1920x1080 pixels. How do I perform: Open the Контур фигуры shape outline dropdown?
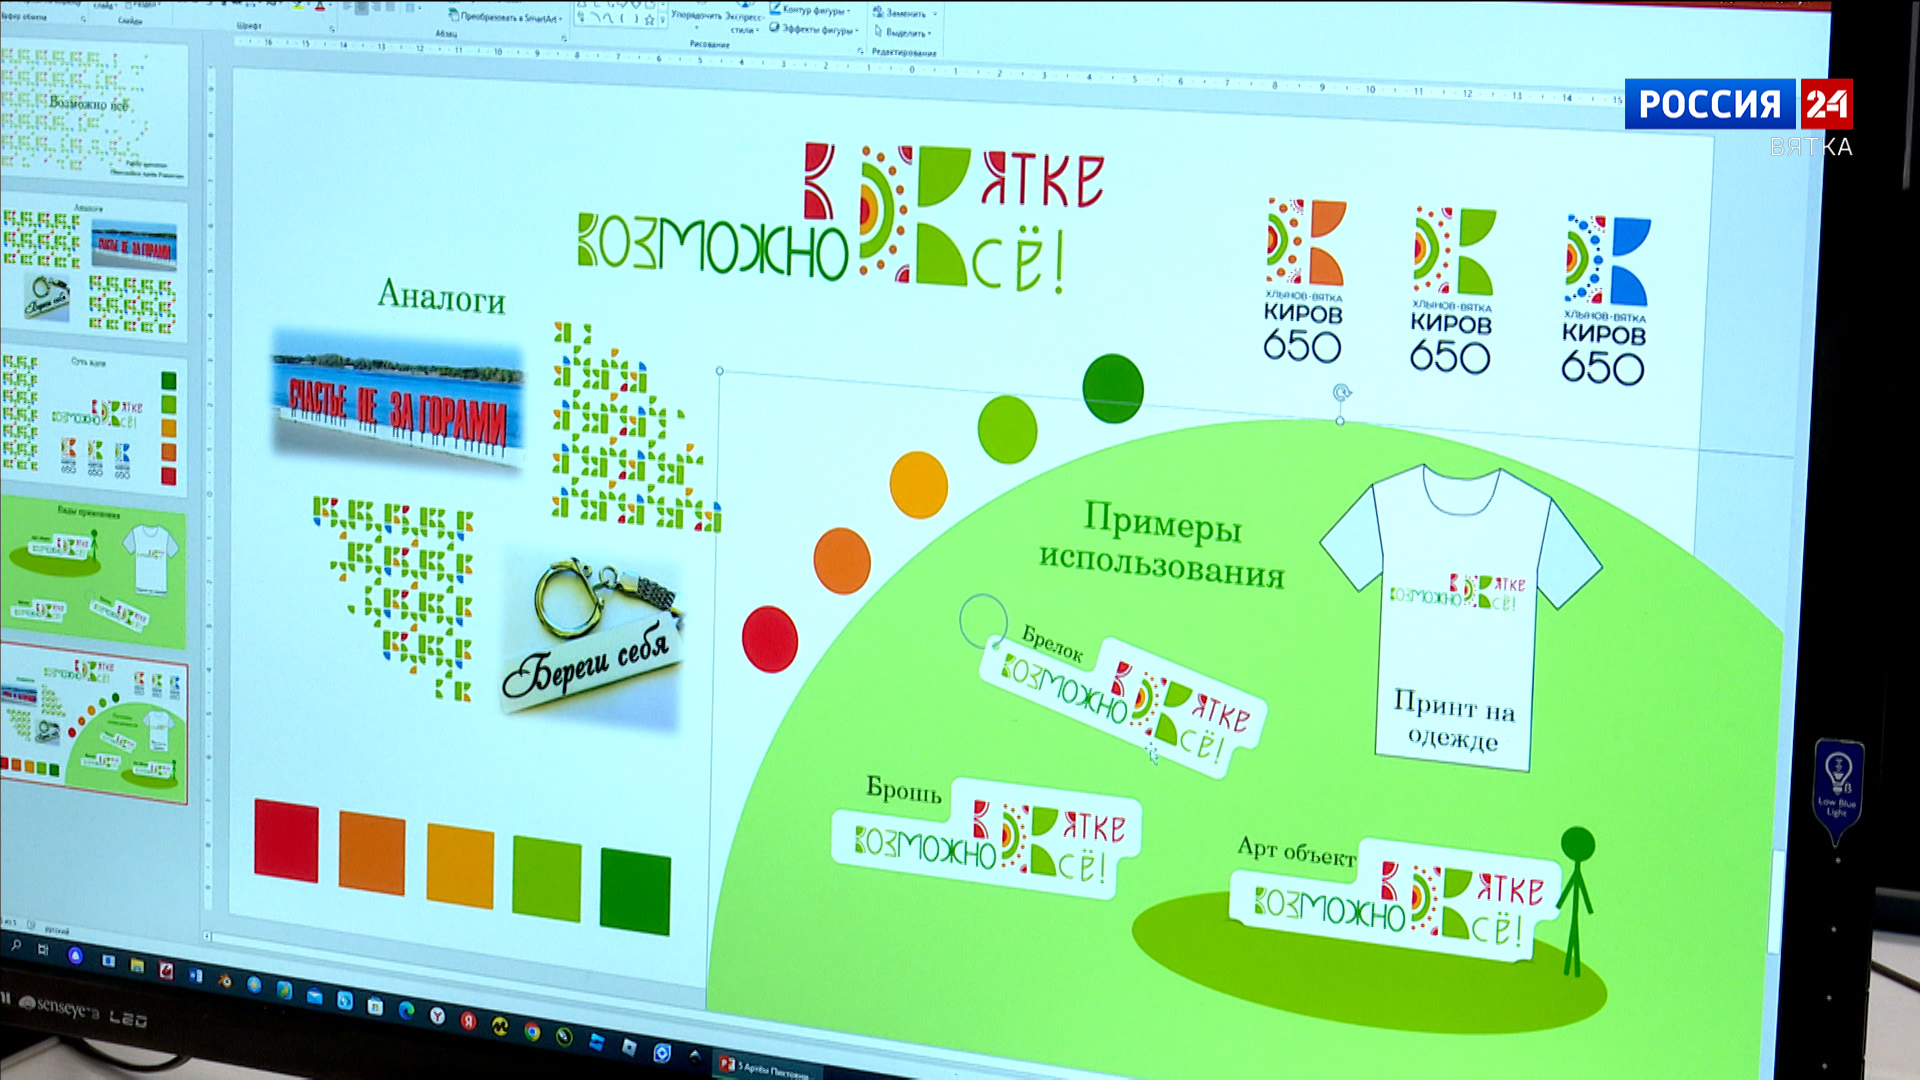(x=816, y=10)
